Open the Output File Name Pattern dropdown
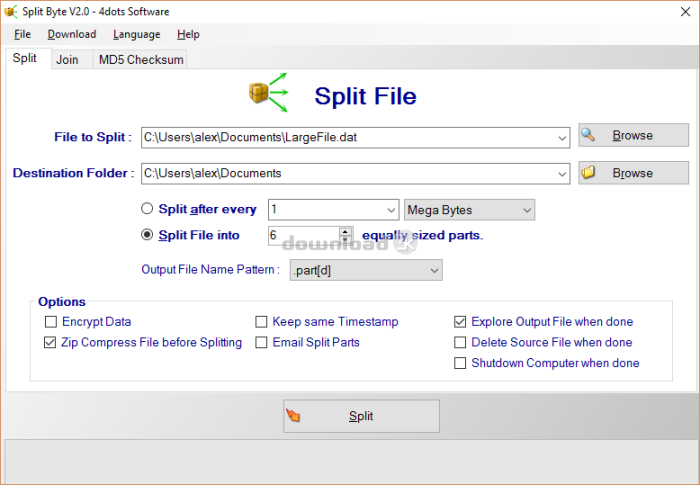Viewport: 700px width, 485px height. coord(434,270)
